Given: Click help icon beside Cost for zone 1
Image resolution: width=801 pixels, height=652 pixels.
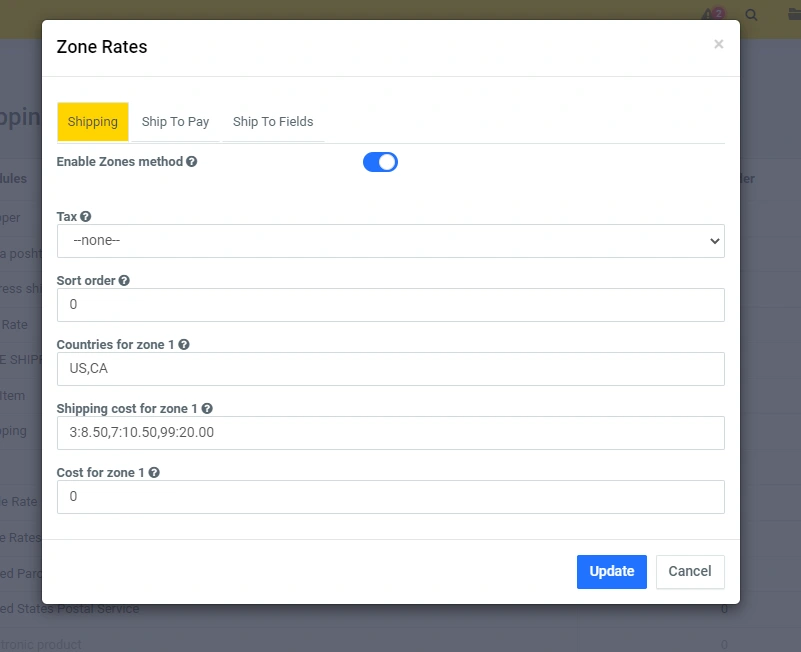Looking at the screenshot, I should click(x=155, y=473).
